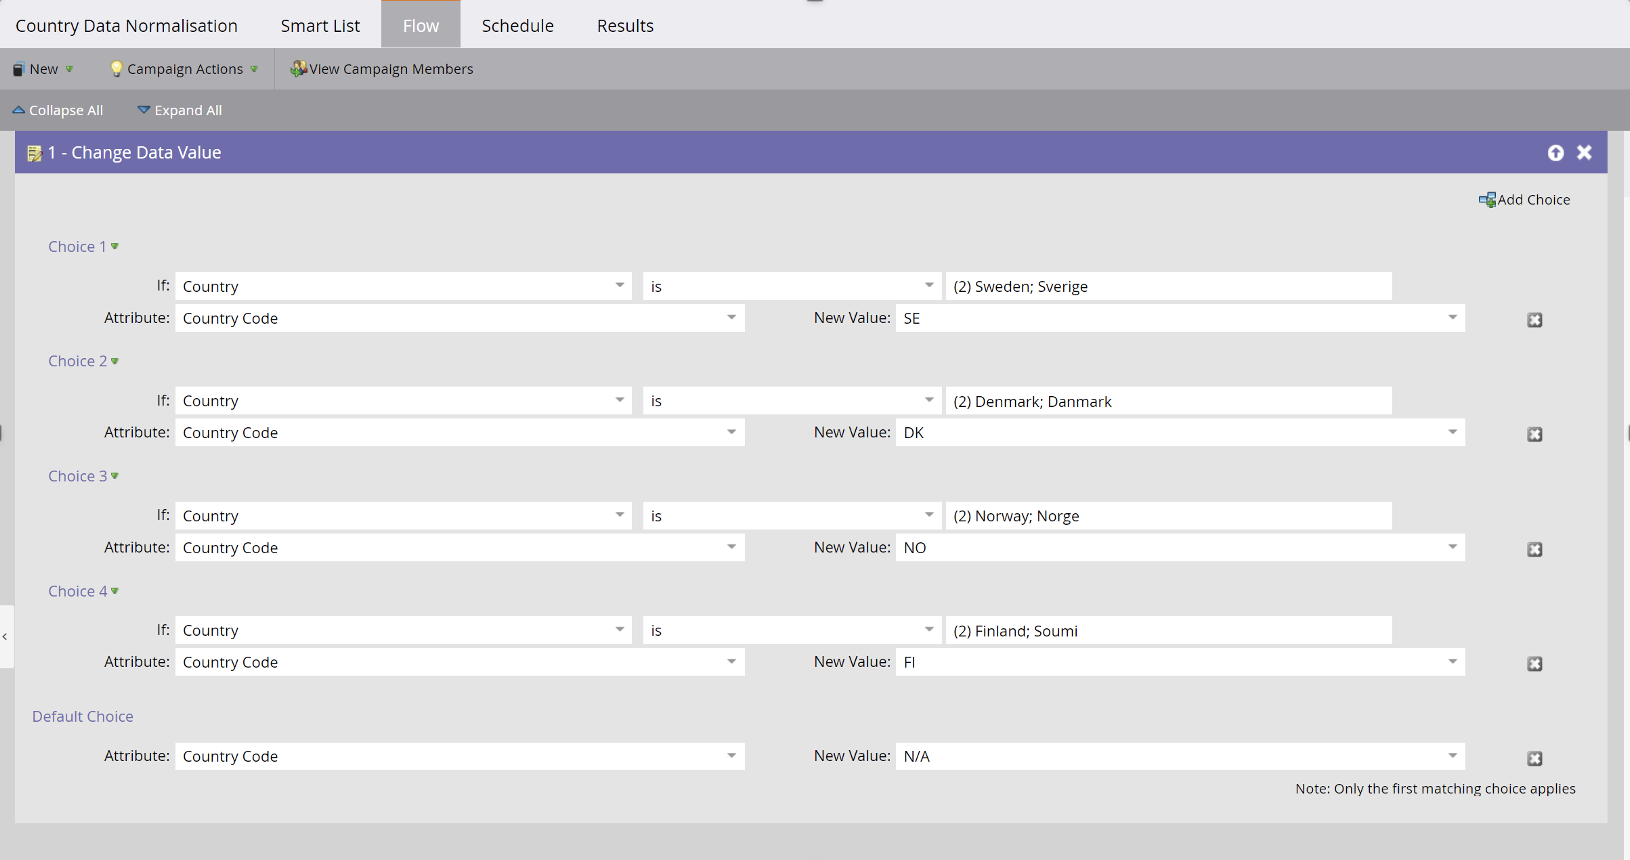Screen dimensions: 1630x860
Task: Open the Results tab
Action: (x=625, y=25)
